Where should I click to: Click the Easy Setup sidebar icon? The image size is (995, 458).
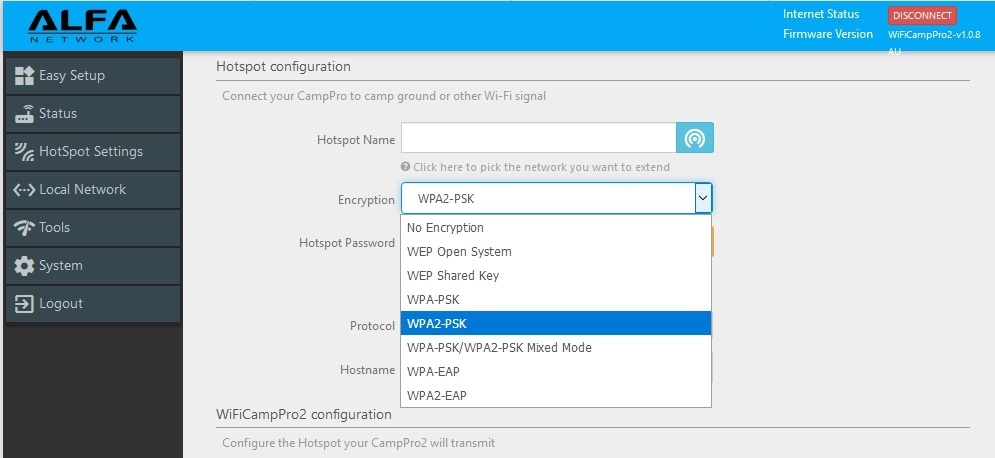pyautogui.click(x=24, y=76)
